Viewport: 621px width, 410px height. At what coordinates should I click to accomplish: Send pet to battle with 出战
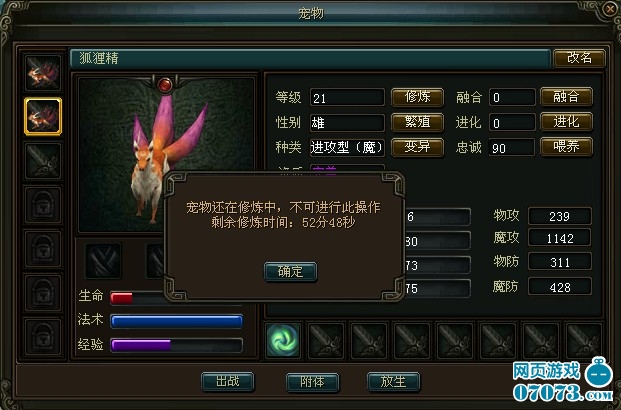click(227, 381)
